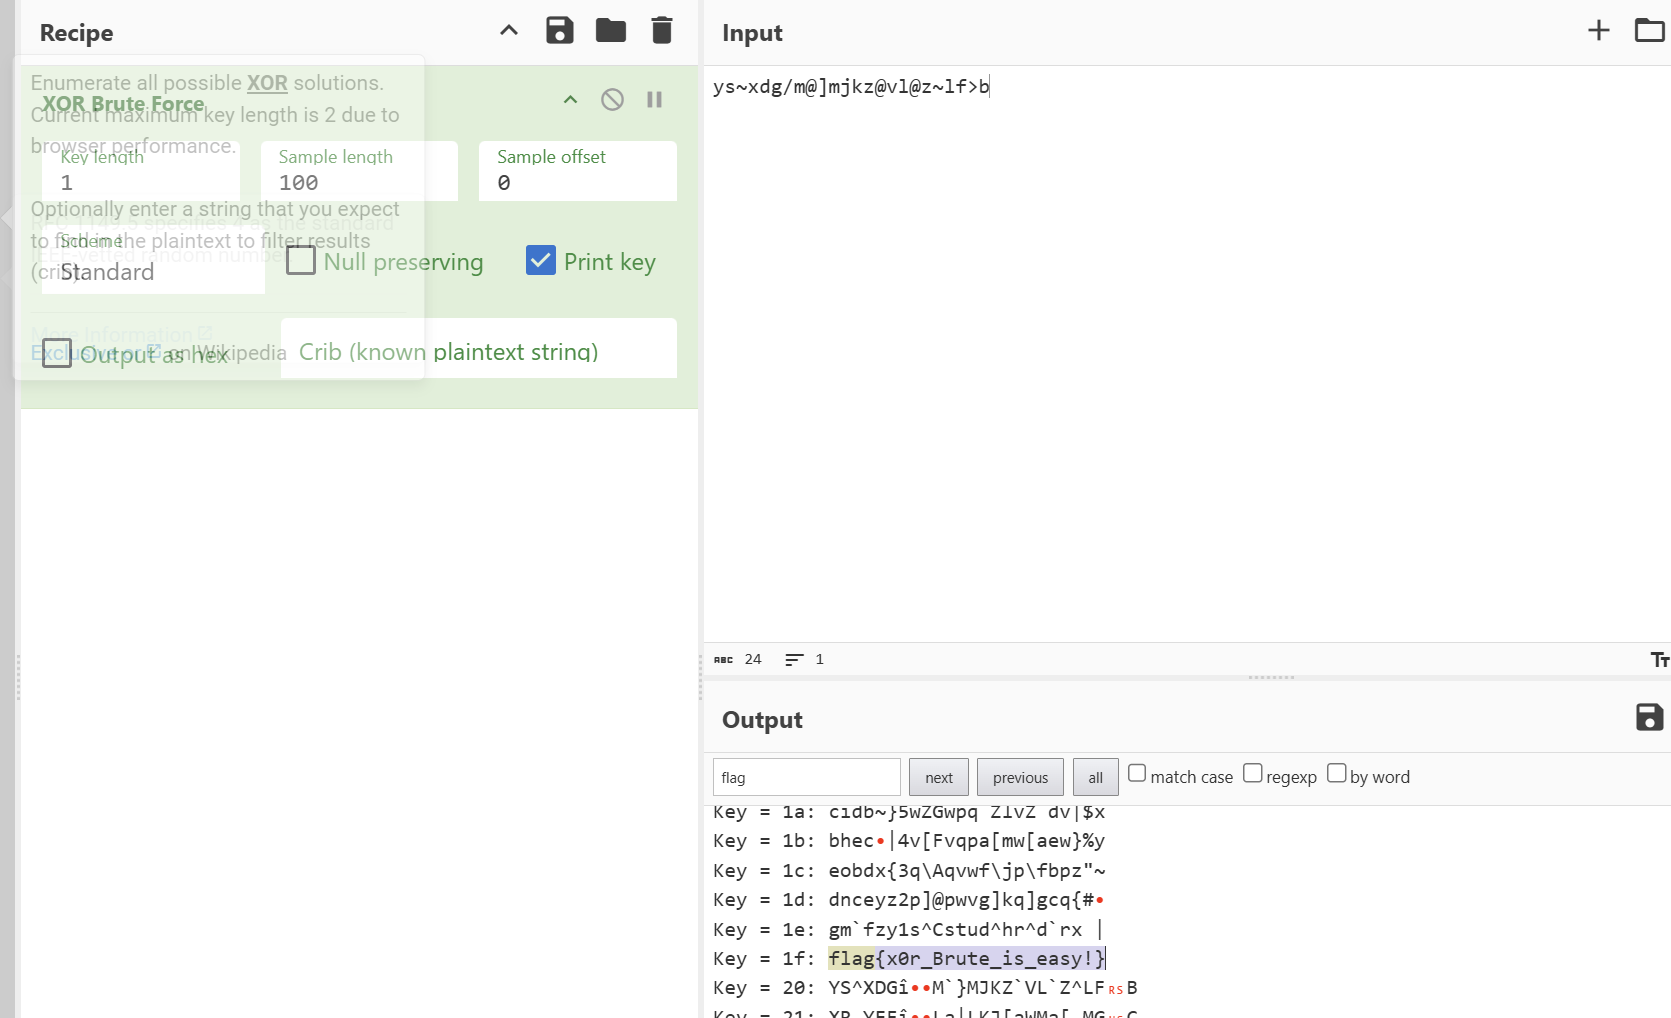Focus the Sample length field
This screenshot has height=1018, width=1671.
[358, 182]
